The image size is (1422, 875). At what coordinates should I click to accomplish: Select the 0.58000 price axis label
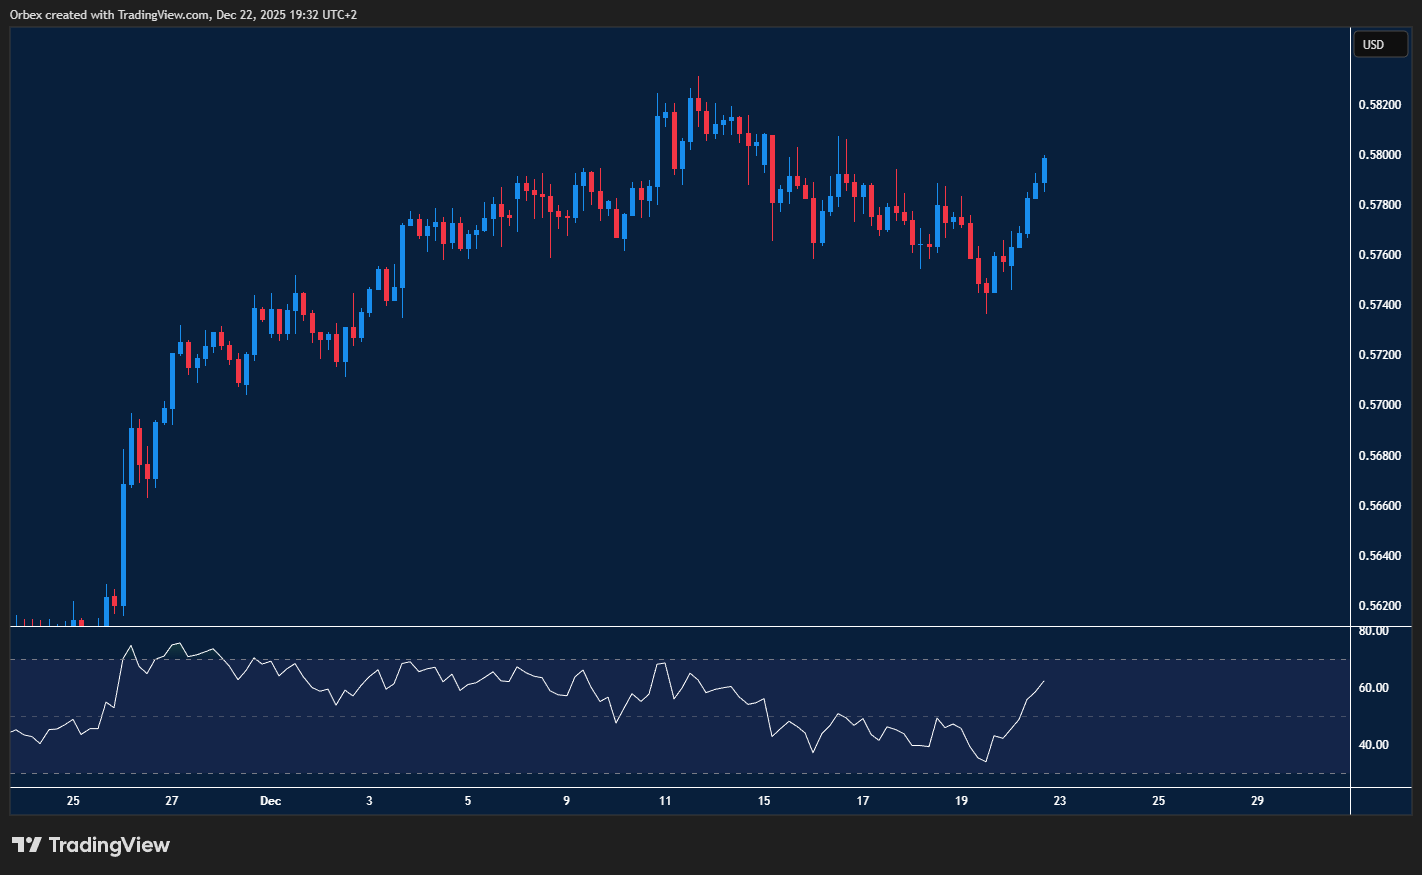click(1378, 155)
